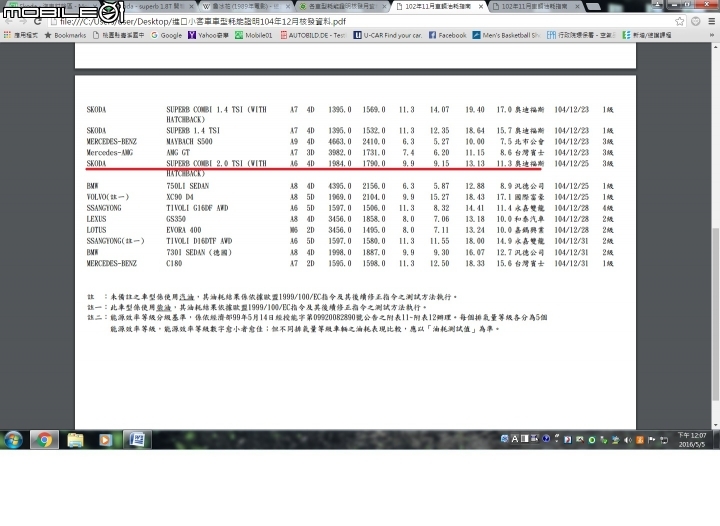Click the 'VOLVO' brand cell
The image size is (720, 526).
108,197
